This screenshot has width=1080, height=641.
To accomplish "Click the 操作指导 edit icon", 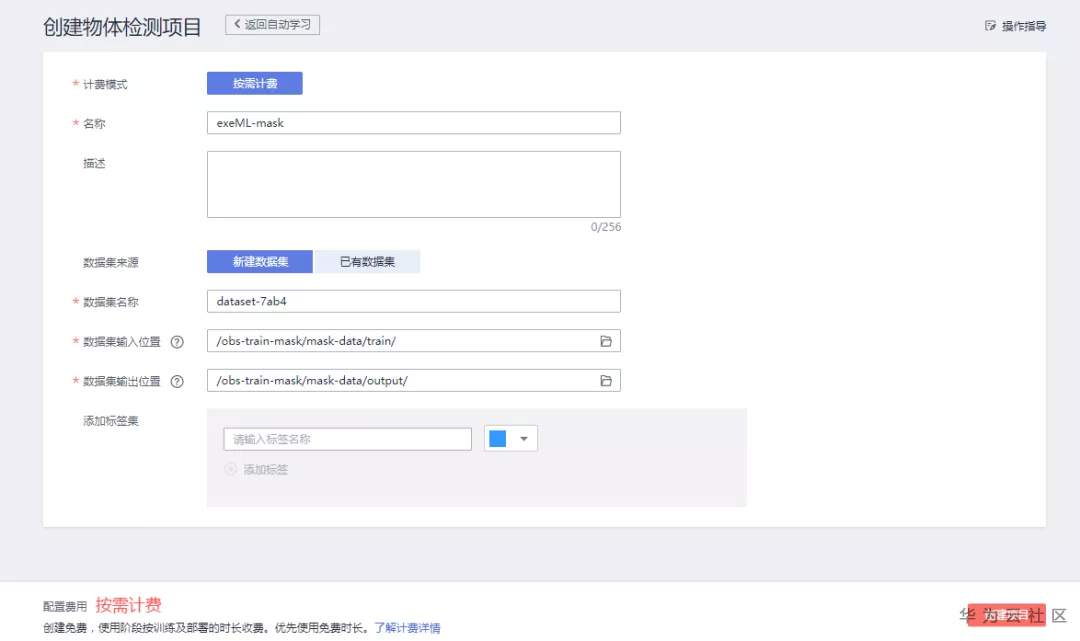I will 990,26.
